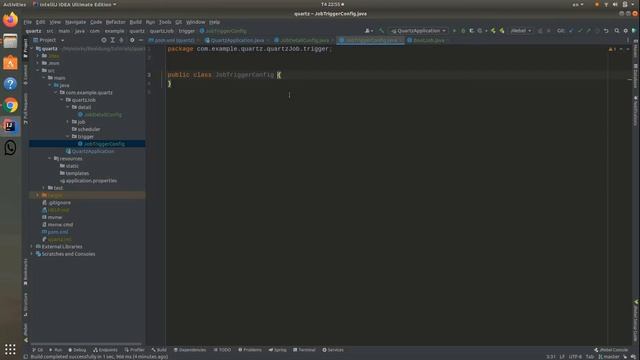The image size is (640, 360).
Task: Place cursor after JobTriggerConfig class name
Action: pyautogui.click(x=274, y=75)
